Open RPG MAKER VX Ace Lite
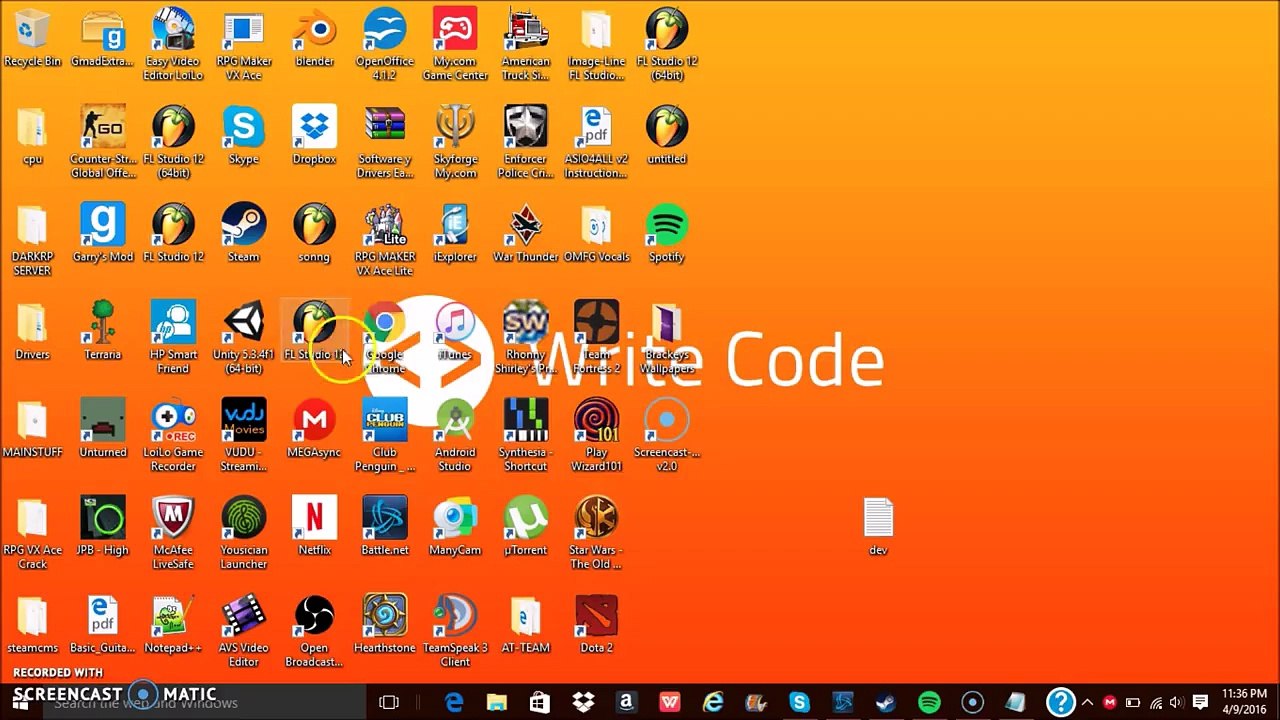The height and width of the screenshot is (720, 1280). click(385, 241)
